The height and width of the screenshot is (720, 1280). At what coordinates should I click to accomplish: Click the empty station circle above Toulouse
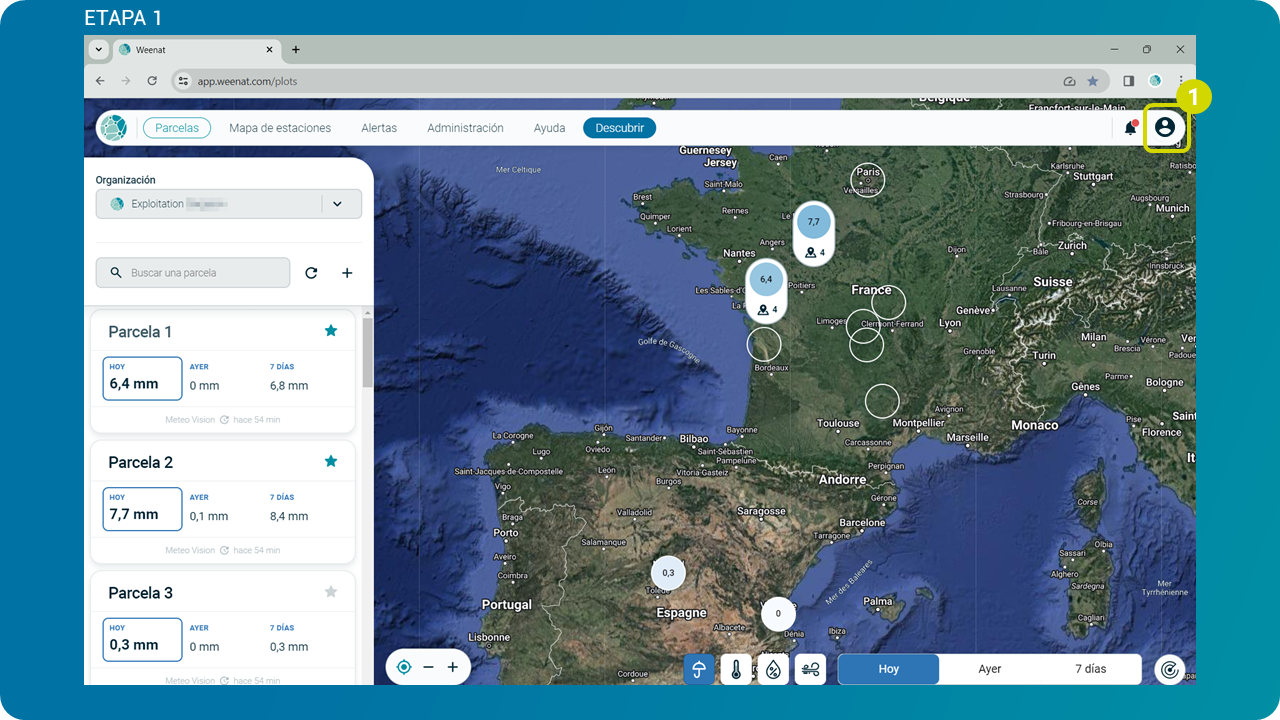pos(882,401)
